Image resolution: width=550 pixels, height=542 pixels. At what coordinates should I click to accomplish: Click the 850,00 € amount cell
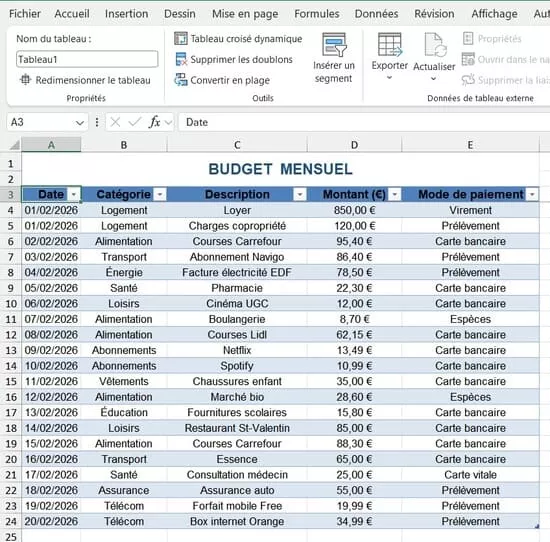[354, 210]
